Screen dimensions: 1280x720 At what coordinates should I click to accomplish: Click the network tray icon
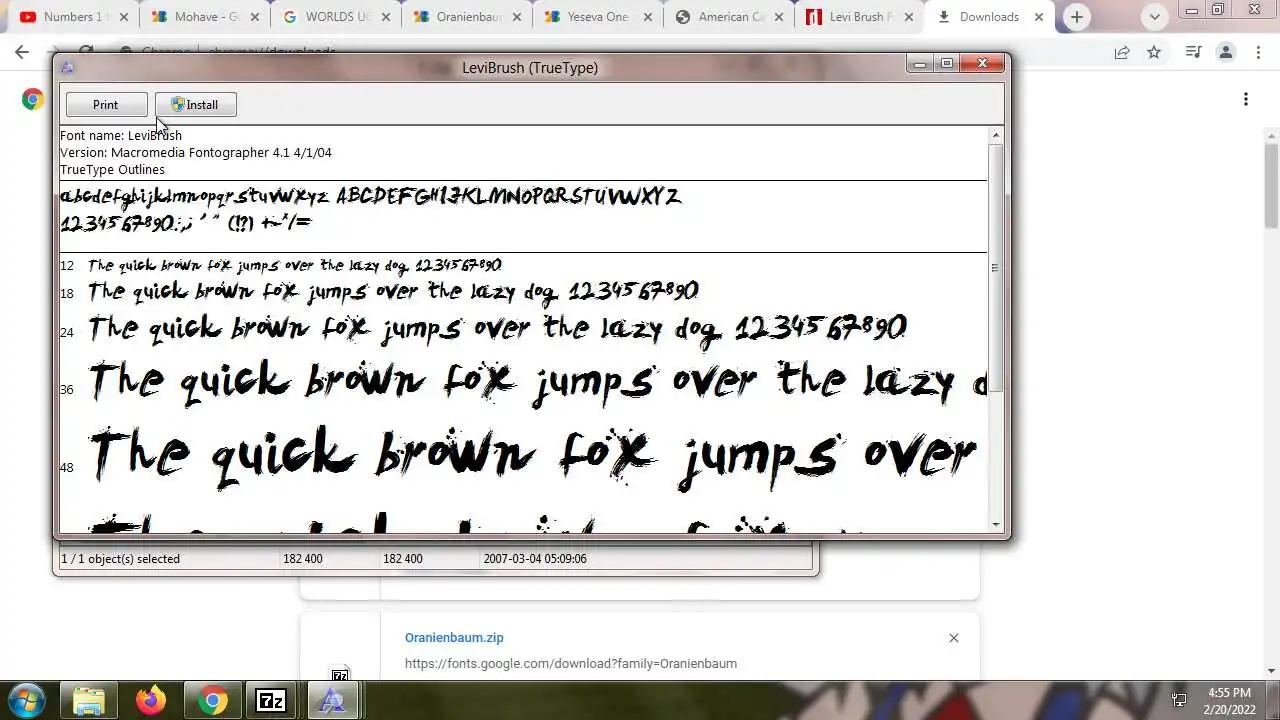(x=1179, y=701)
